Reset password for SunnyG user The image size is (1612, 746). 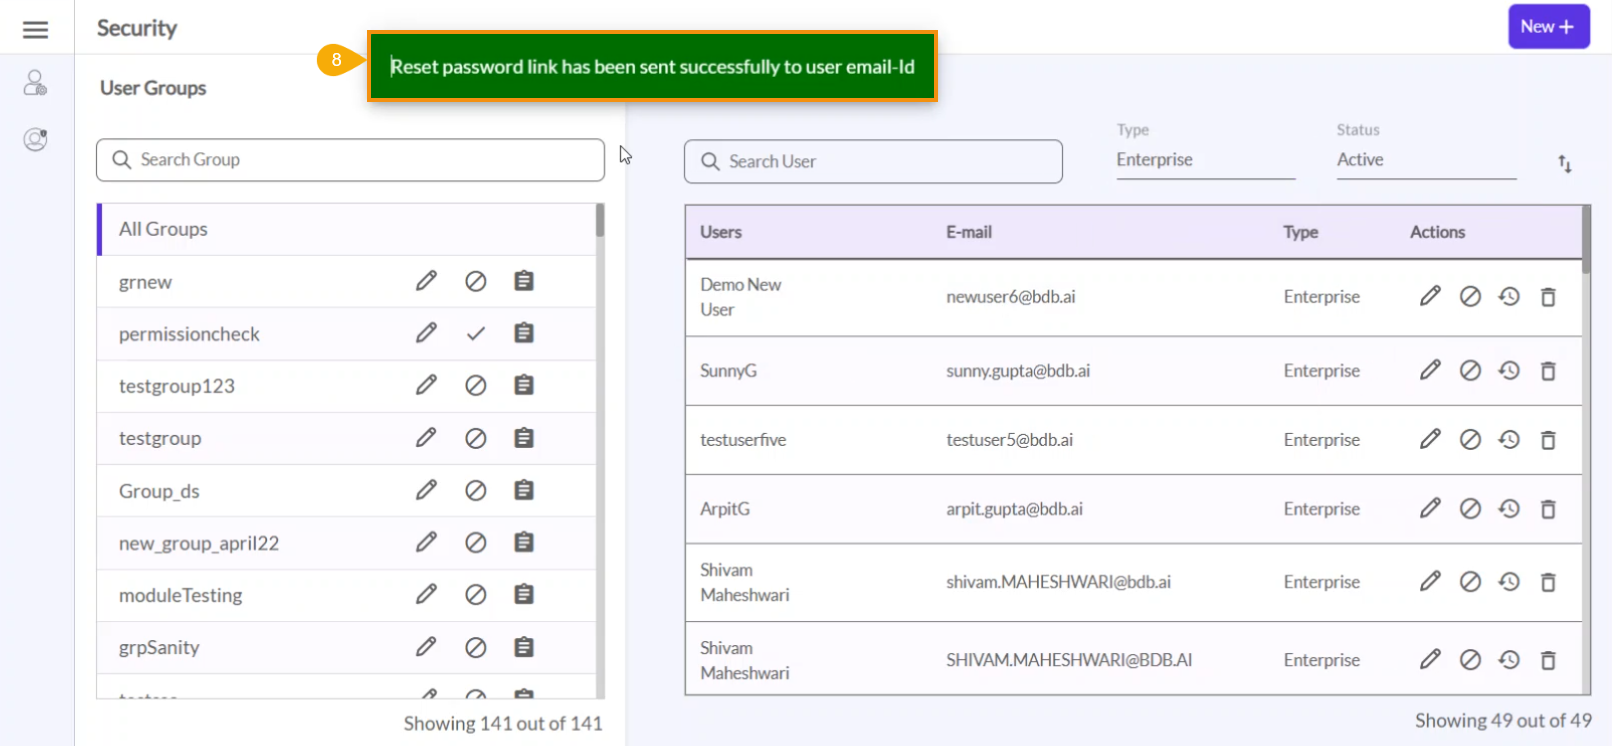[x=1509, y=371]
